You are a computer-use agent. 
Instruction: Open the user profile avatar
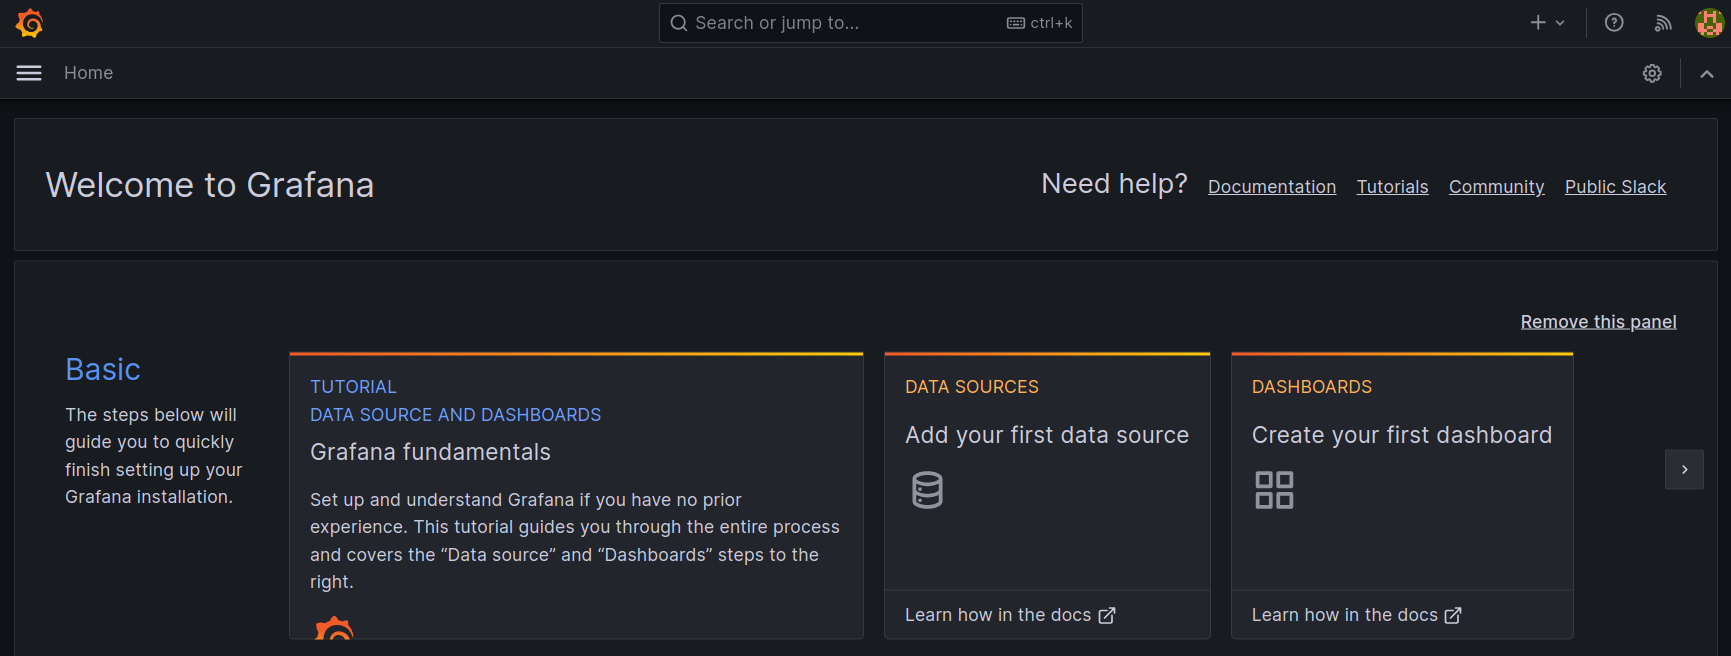coord(1710,23)
